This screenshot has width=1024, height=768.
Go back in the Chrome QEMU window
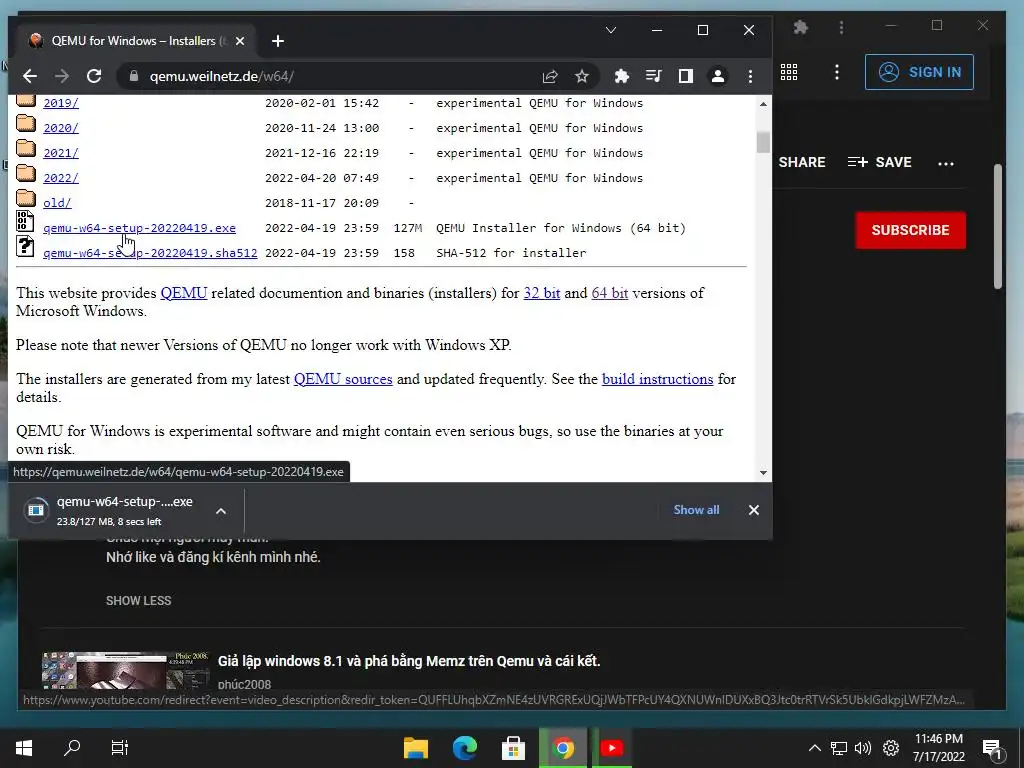pyautogui.click(x=29, y=76)
